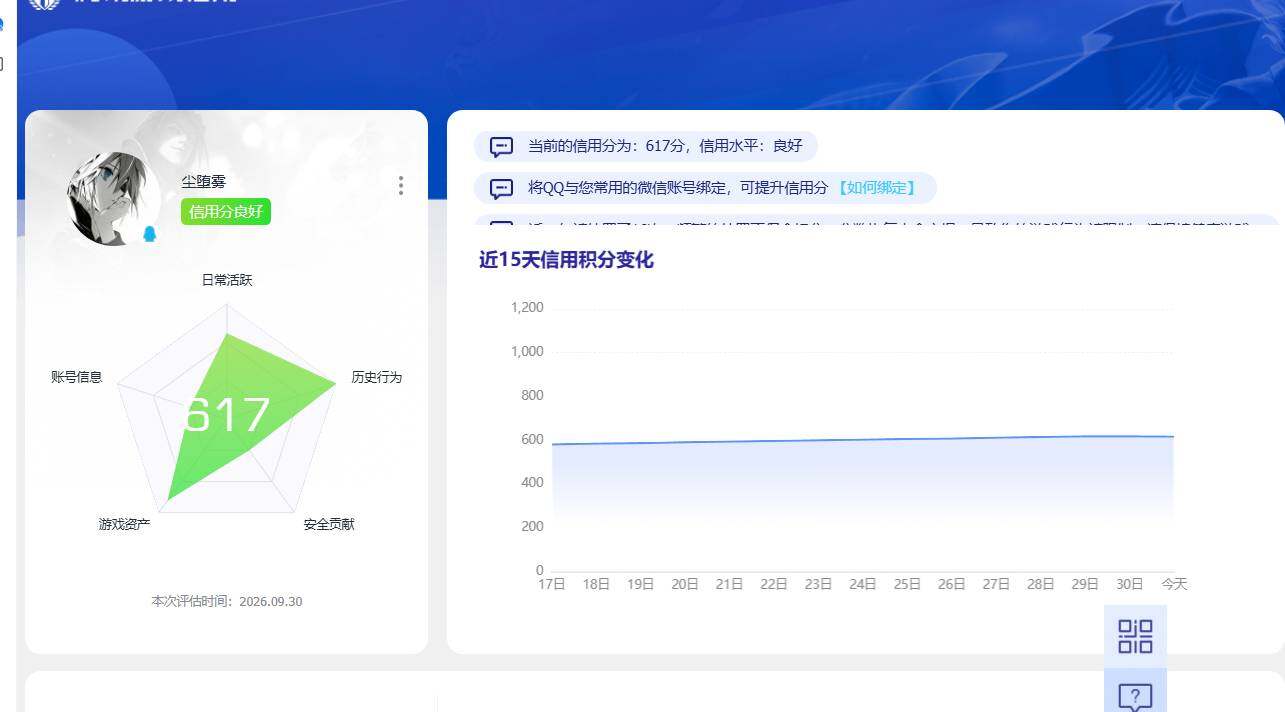The width and height of the screenshot is (1285, 712).
Task: Click the 近15天信用积分变化 heading
Action: (x=566, y=260)
